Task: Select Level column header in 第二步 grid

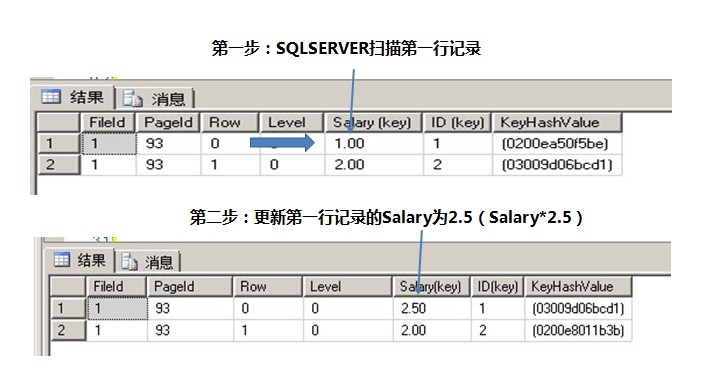Action: pyautogui.click(x=347, y=287)
